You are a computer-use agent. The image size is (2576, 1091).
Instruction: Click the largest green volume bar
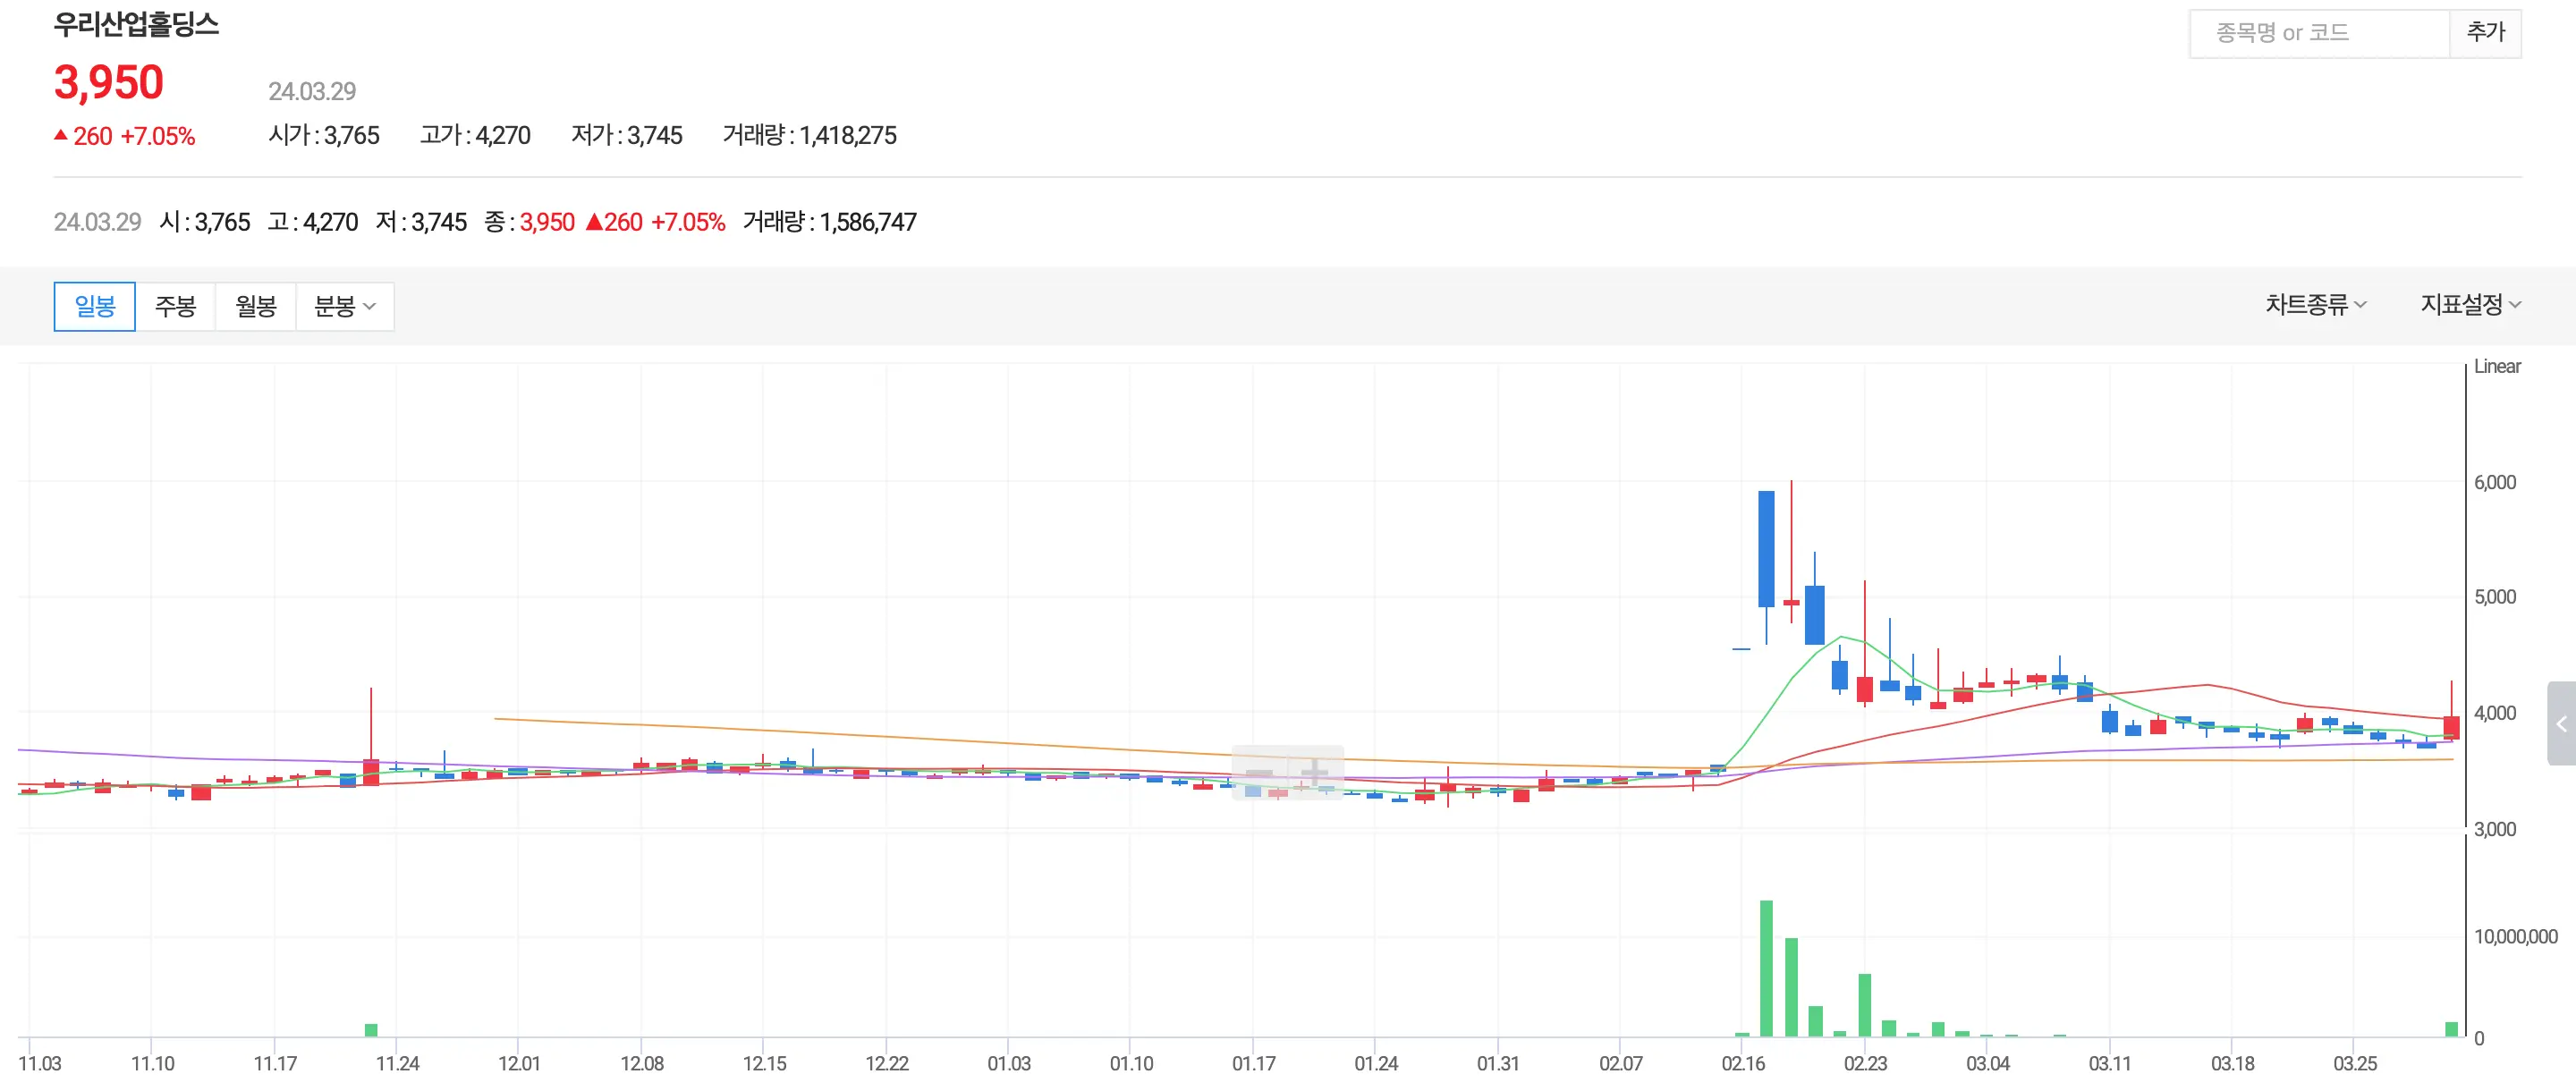[1766, 968]
